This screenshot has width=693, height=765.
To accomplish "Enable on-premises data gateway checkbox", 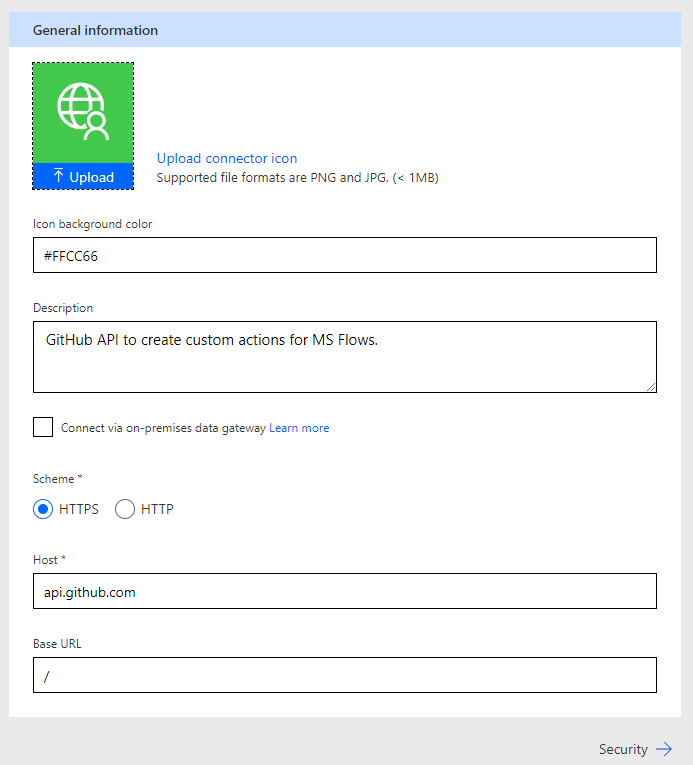I will (x=43, y=427).
